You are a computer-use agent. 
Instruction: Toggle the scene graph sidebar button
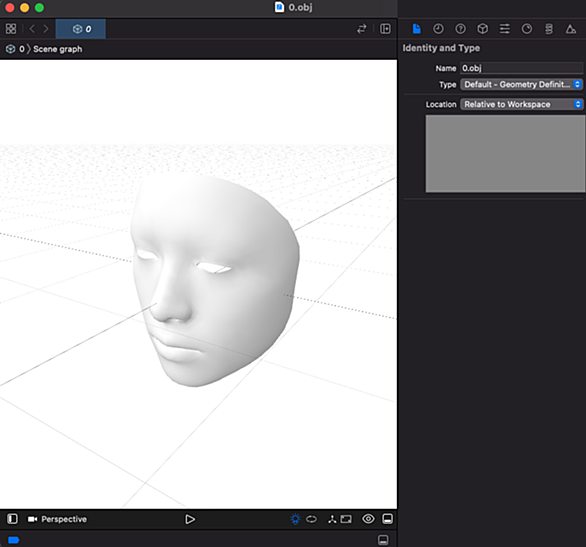coord(12,519)
